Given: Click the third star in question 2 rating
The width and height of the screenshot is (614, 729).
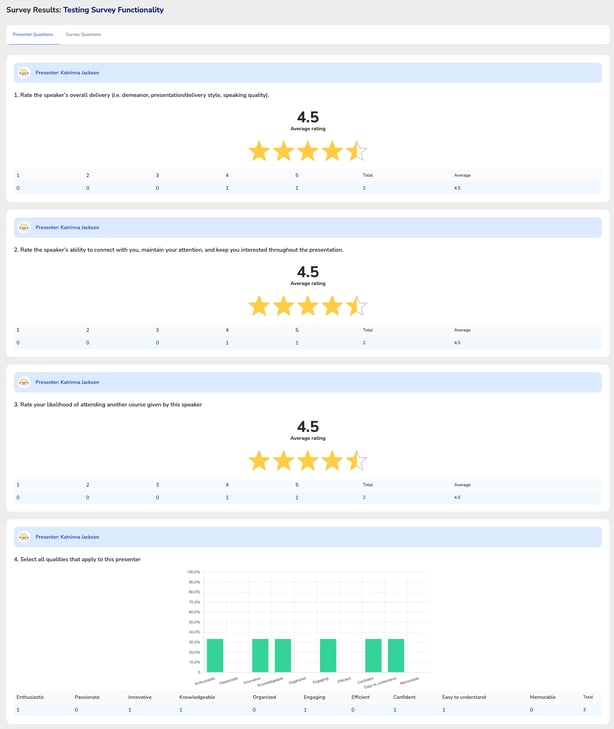Looking at the screenshot, I should click(308, 306).
